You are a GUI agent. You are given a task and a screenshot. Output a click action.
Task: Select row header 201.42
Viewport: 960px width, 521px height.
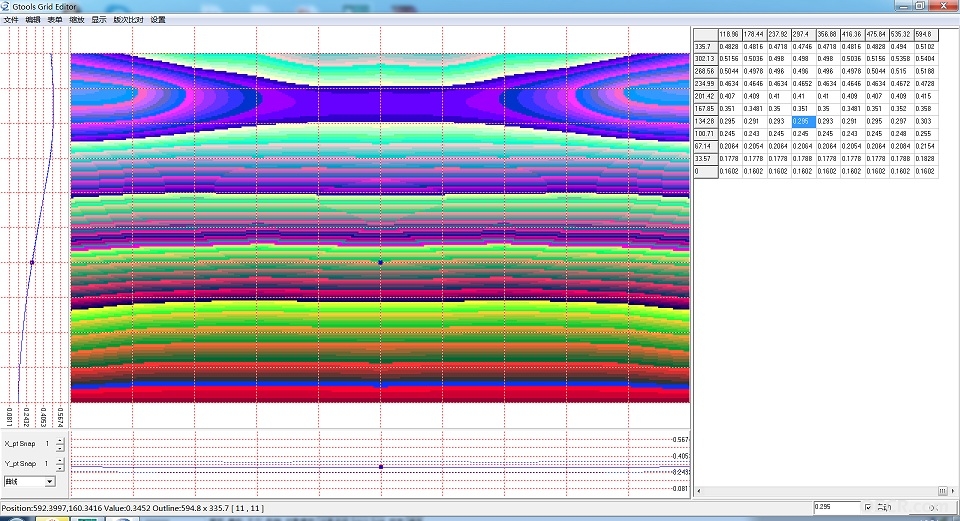706,96
